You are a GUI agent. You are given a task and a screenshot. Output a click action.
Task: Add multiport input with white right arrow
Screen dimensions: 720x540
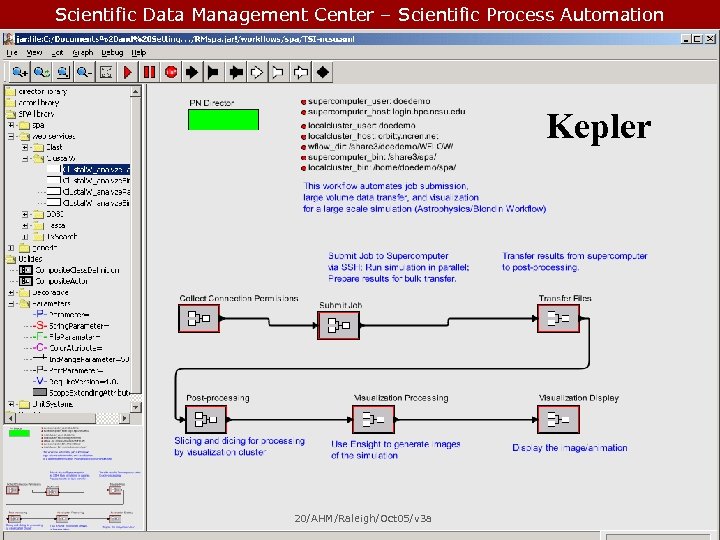pos(257,72)
